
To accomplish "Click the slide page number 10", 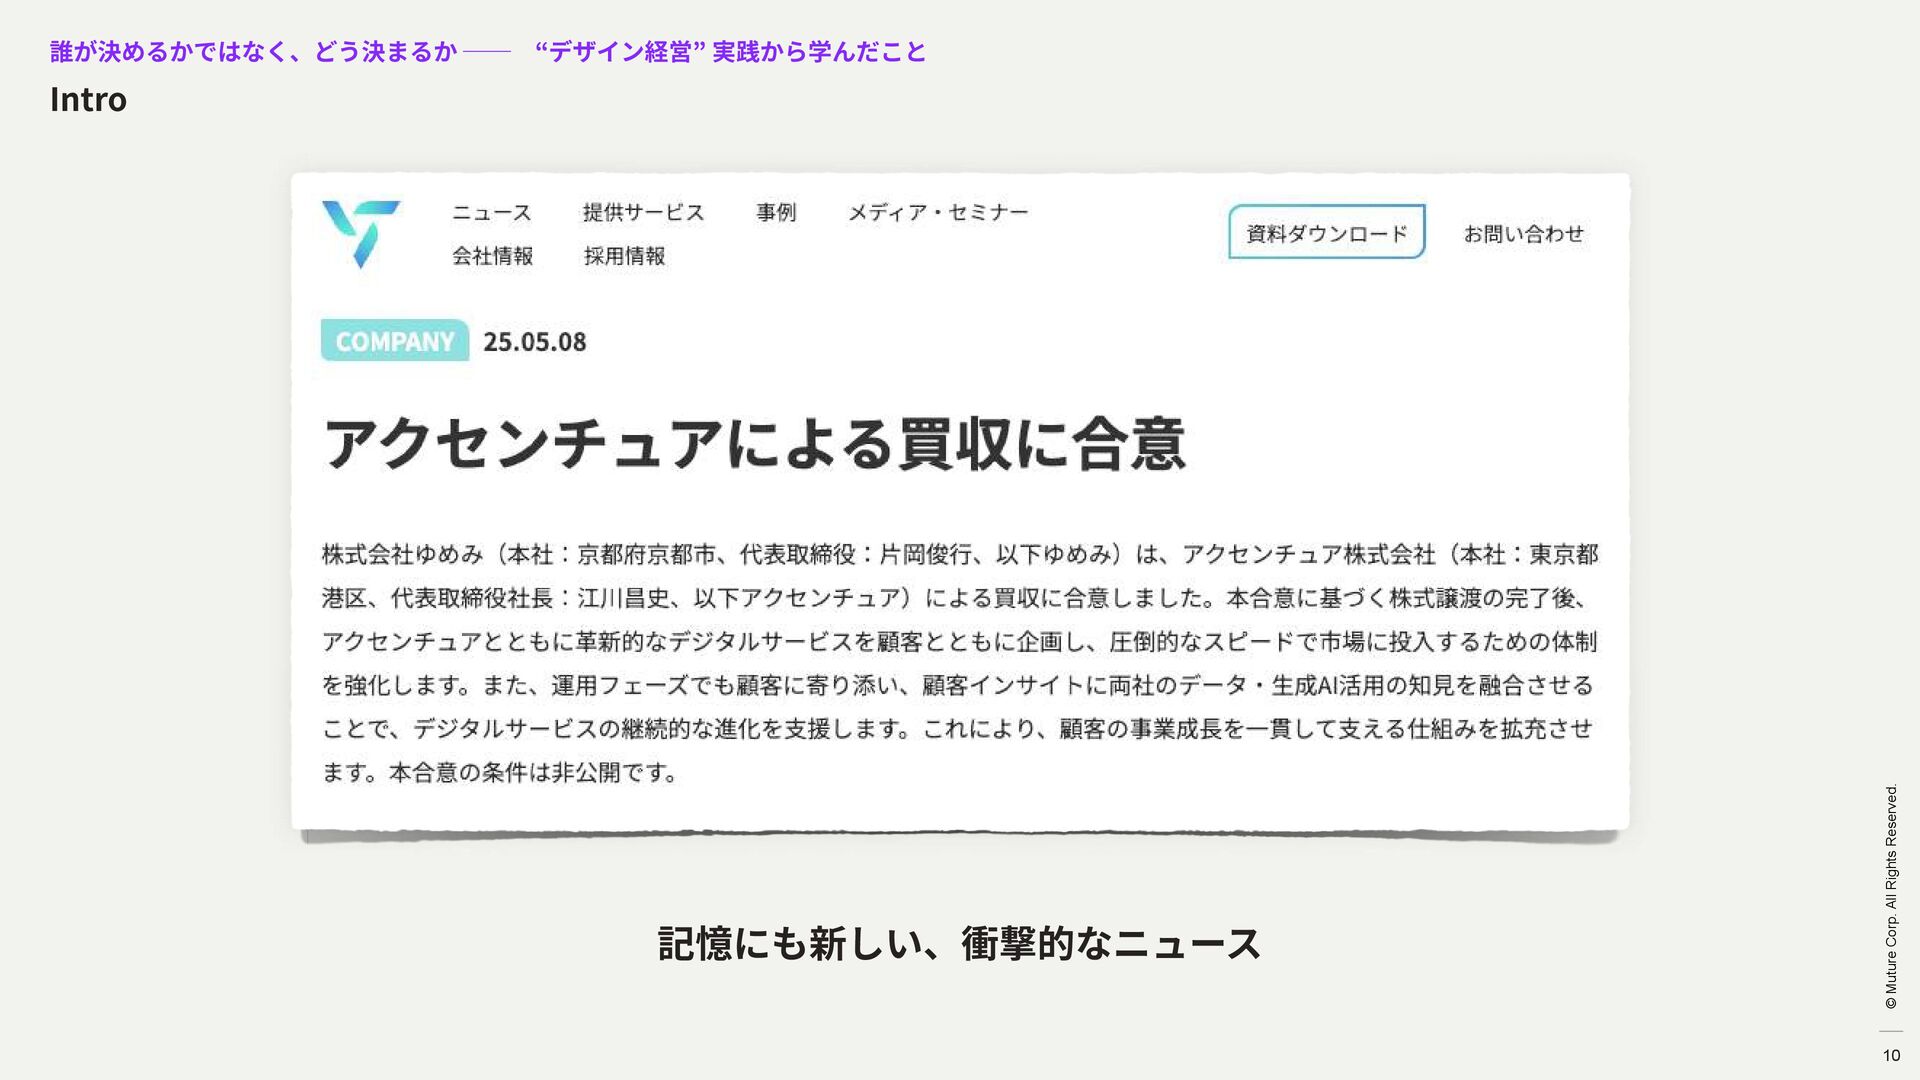I will (1891, 1055).
